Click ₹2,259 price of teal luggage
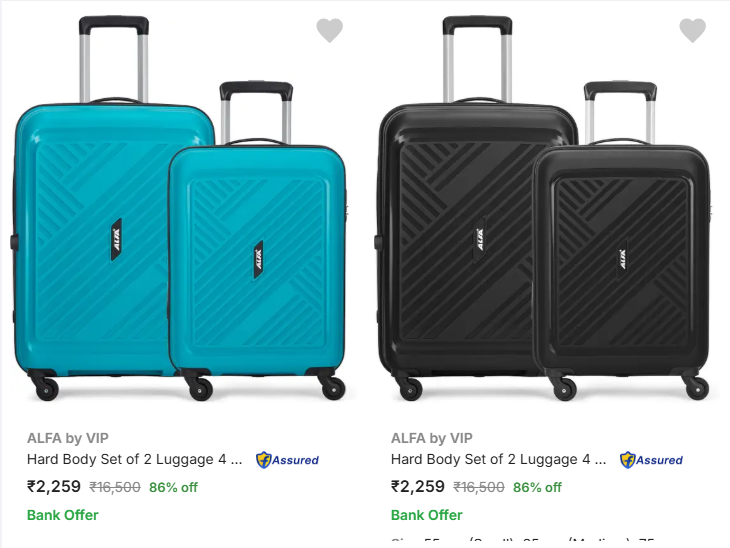 tap(54, 487)
